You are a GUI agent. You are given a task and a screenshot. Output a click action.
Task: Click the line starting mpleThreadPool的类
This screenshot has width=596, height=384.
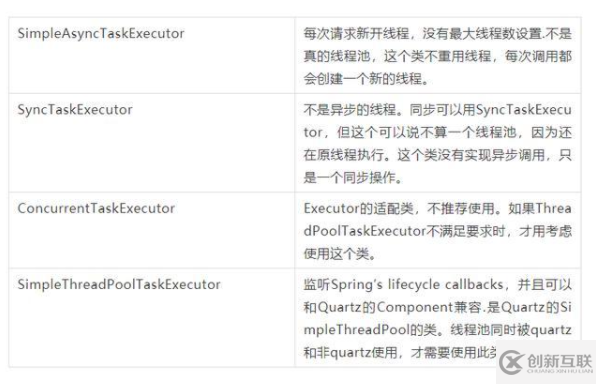point(437,330)
